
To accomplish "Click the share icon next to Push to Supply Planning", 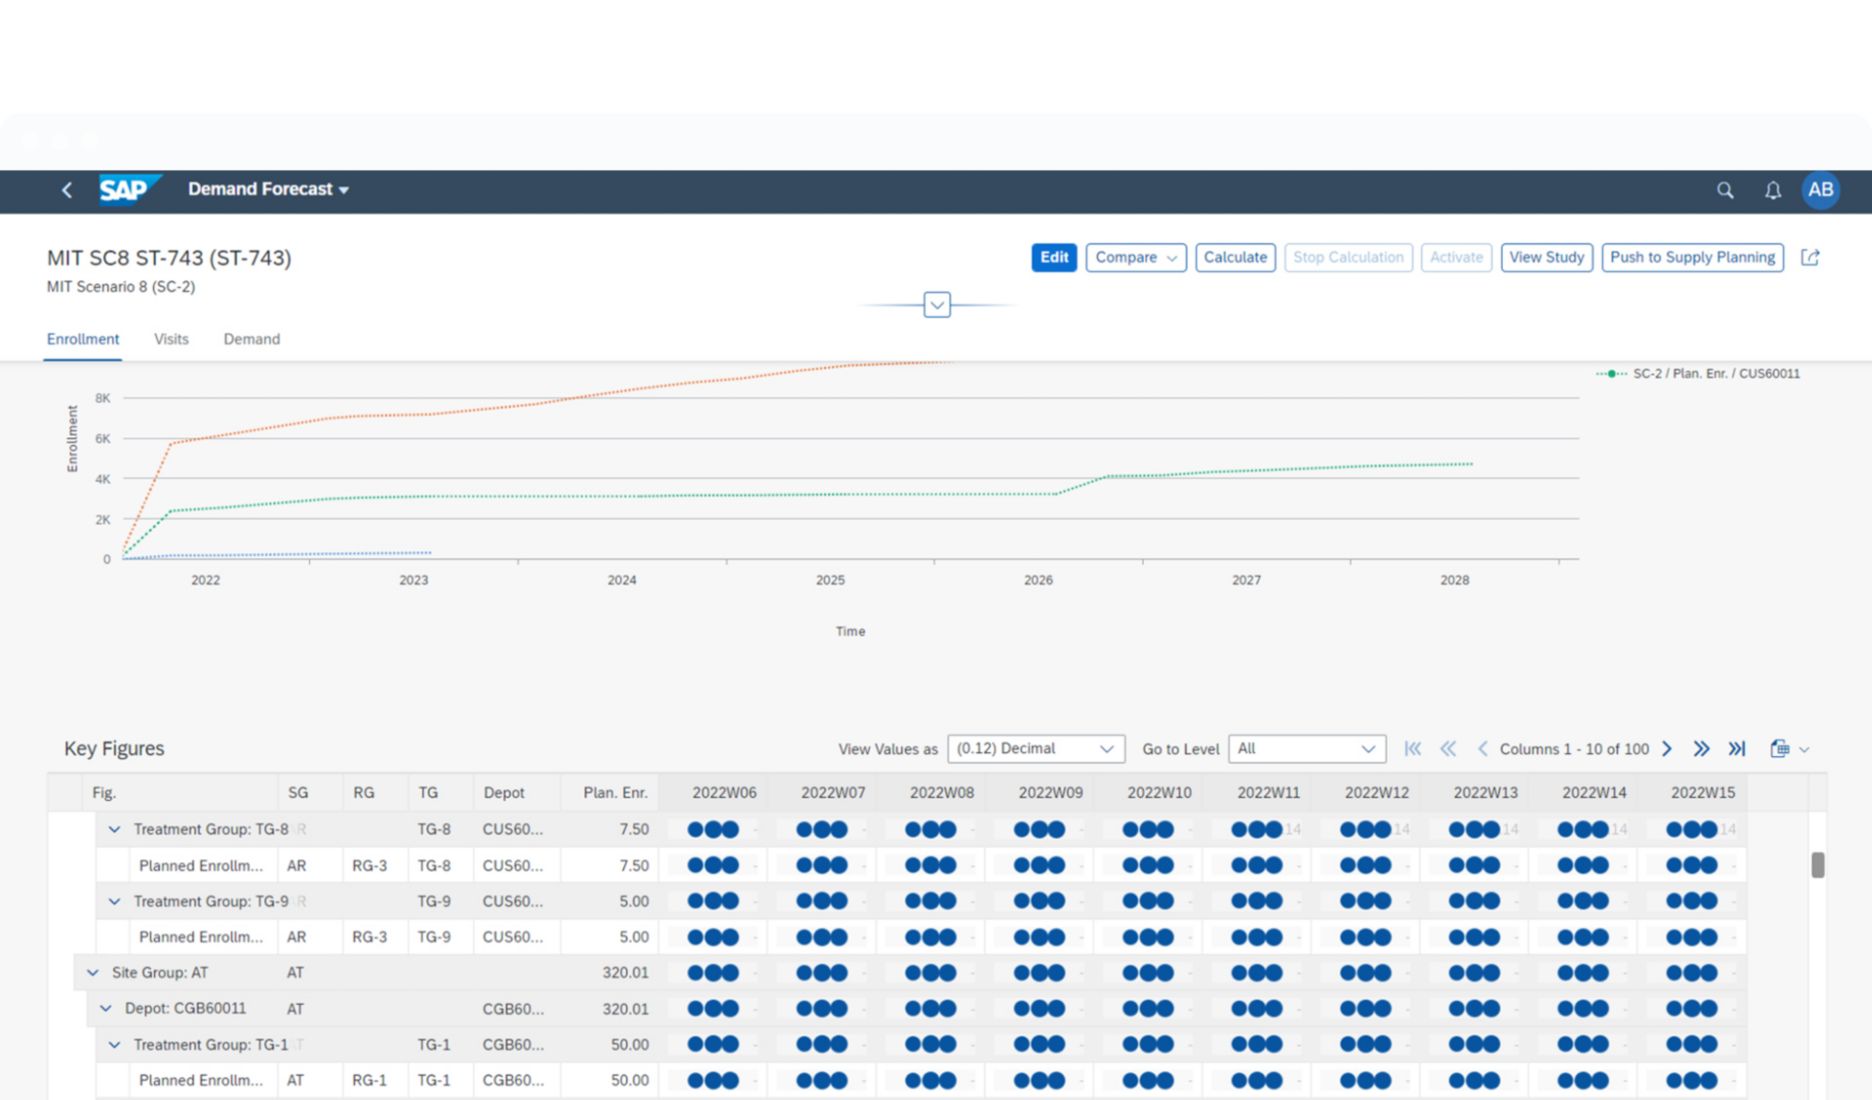I will [1810, 257].
